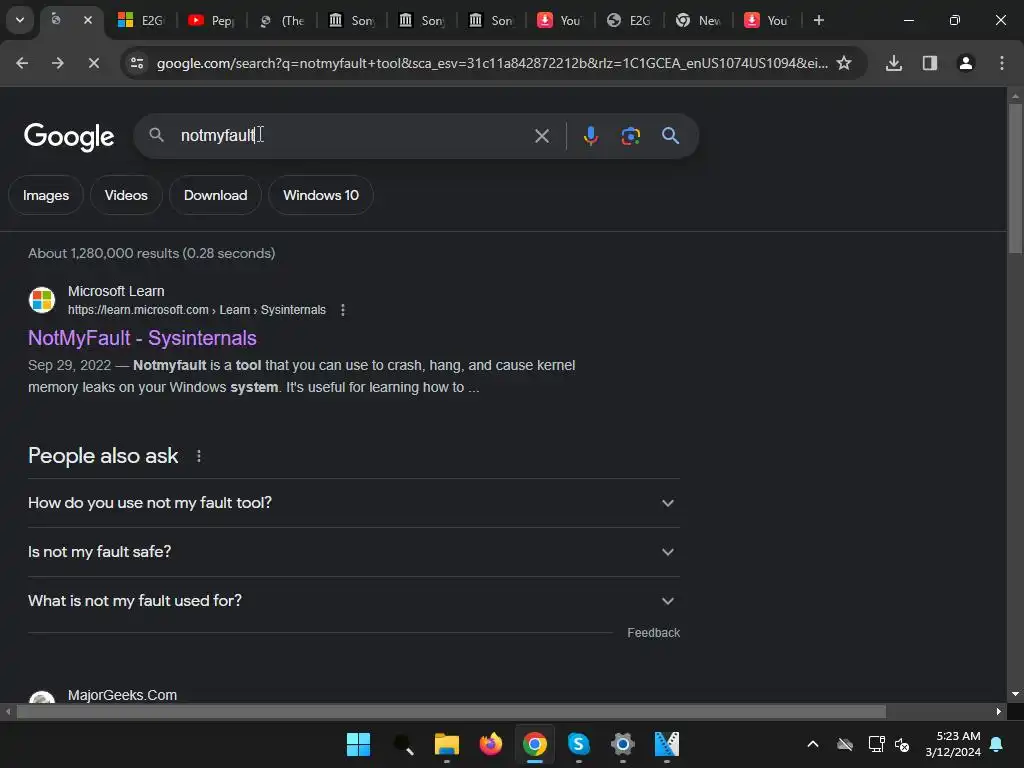Open taskbar search
The height and width of the screenshot is (768, 1024).
coord(402,744)
